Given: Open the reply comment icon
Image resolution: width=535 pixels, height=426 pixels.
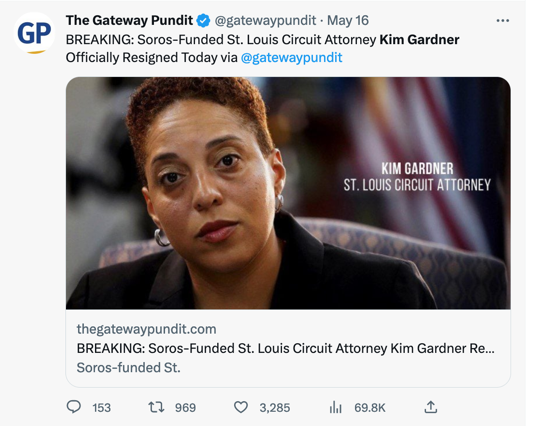Looking at the screenshot, I should click(x=73, y=407).
